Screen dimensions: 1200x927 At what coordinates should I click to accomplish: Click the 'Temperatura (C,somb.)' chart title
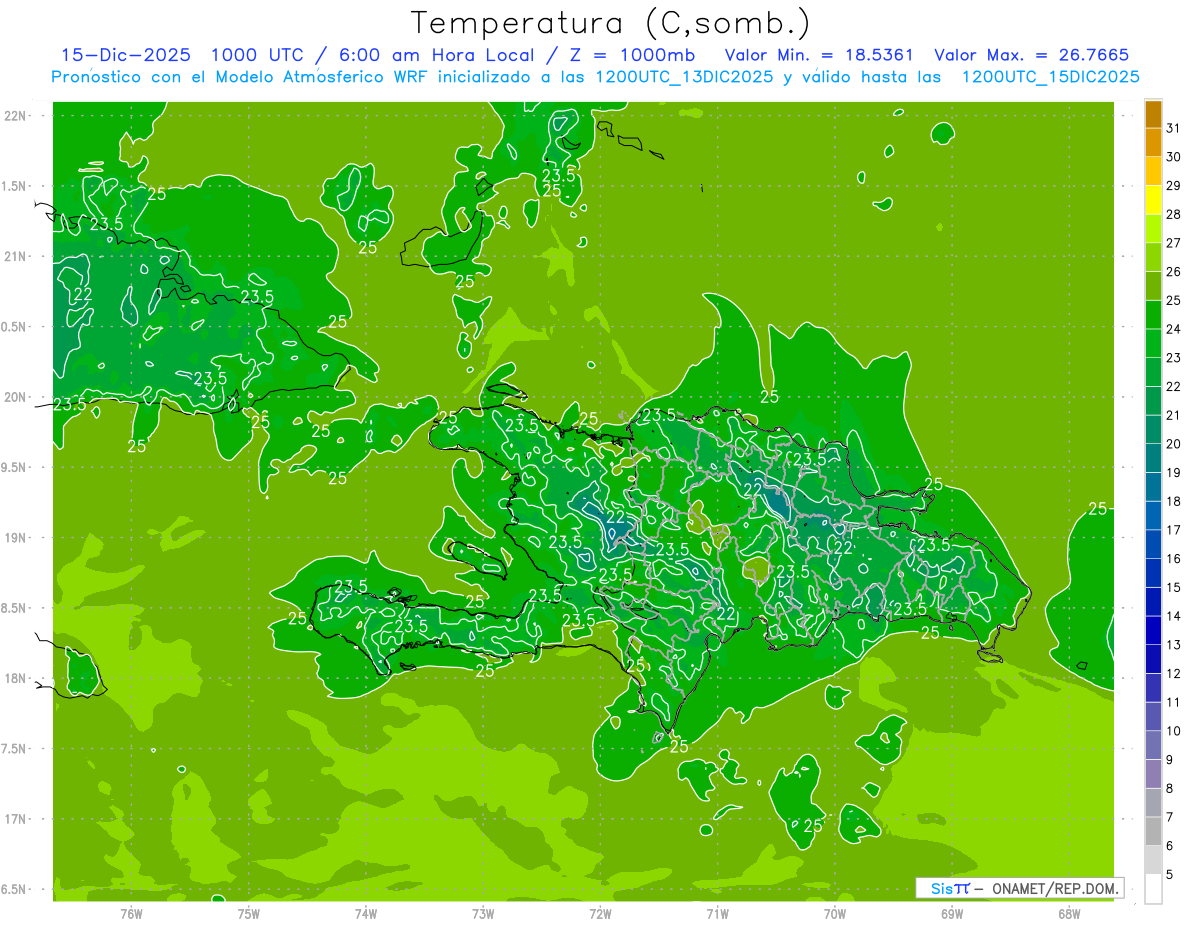pyautogui.click(x=611, y=23)
